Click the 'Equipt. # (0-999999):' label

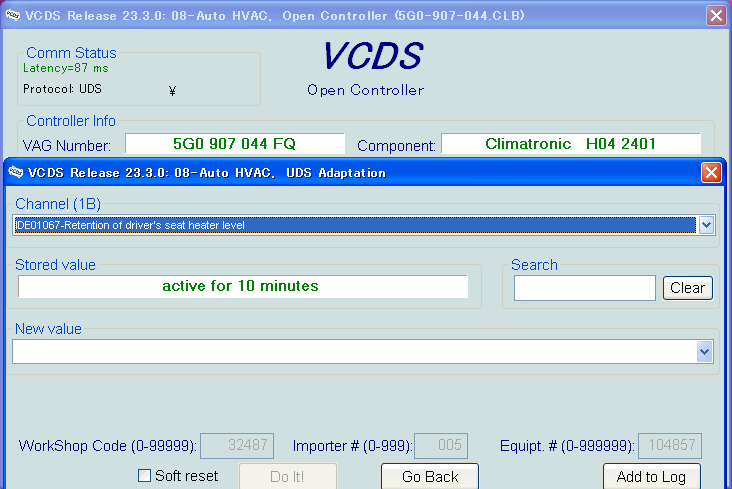pyautogui.click(x=567, y=446)
